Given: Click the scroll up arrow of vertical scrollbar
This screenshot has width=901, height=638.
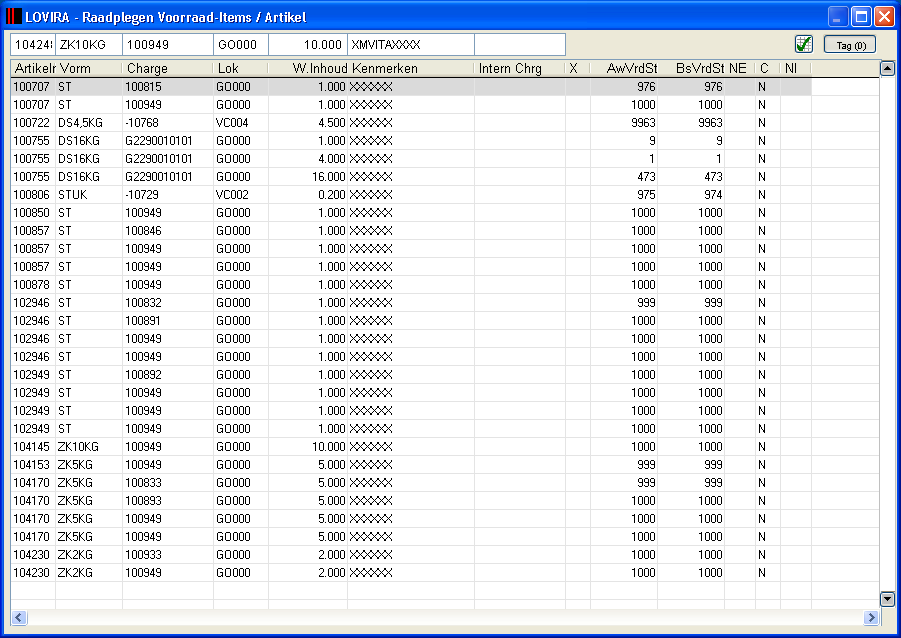Looking at the screenshot, I should (887, 68).
